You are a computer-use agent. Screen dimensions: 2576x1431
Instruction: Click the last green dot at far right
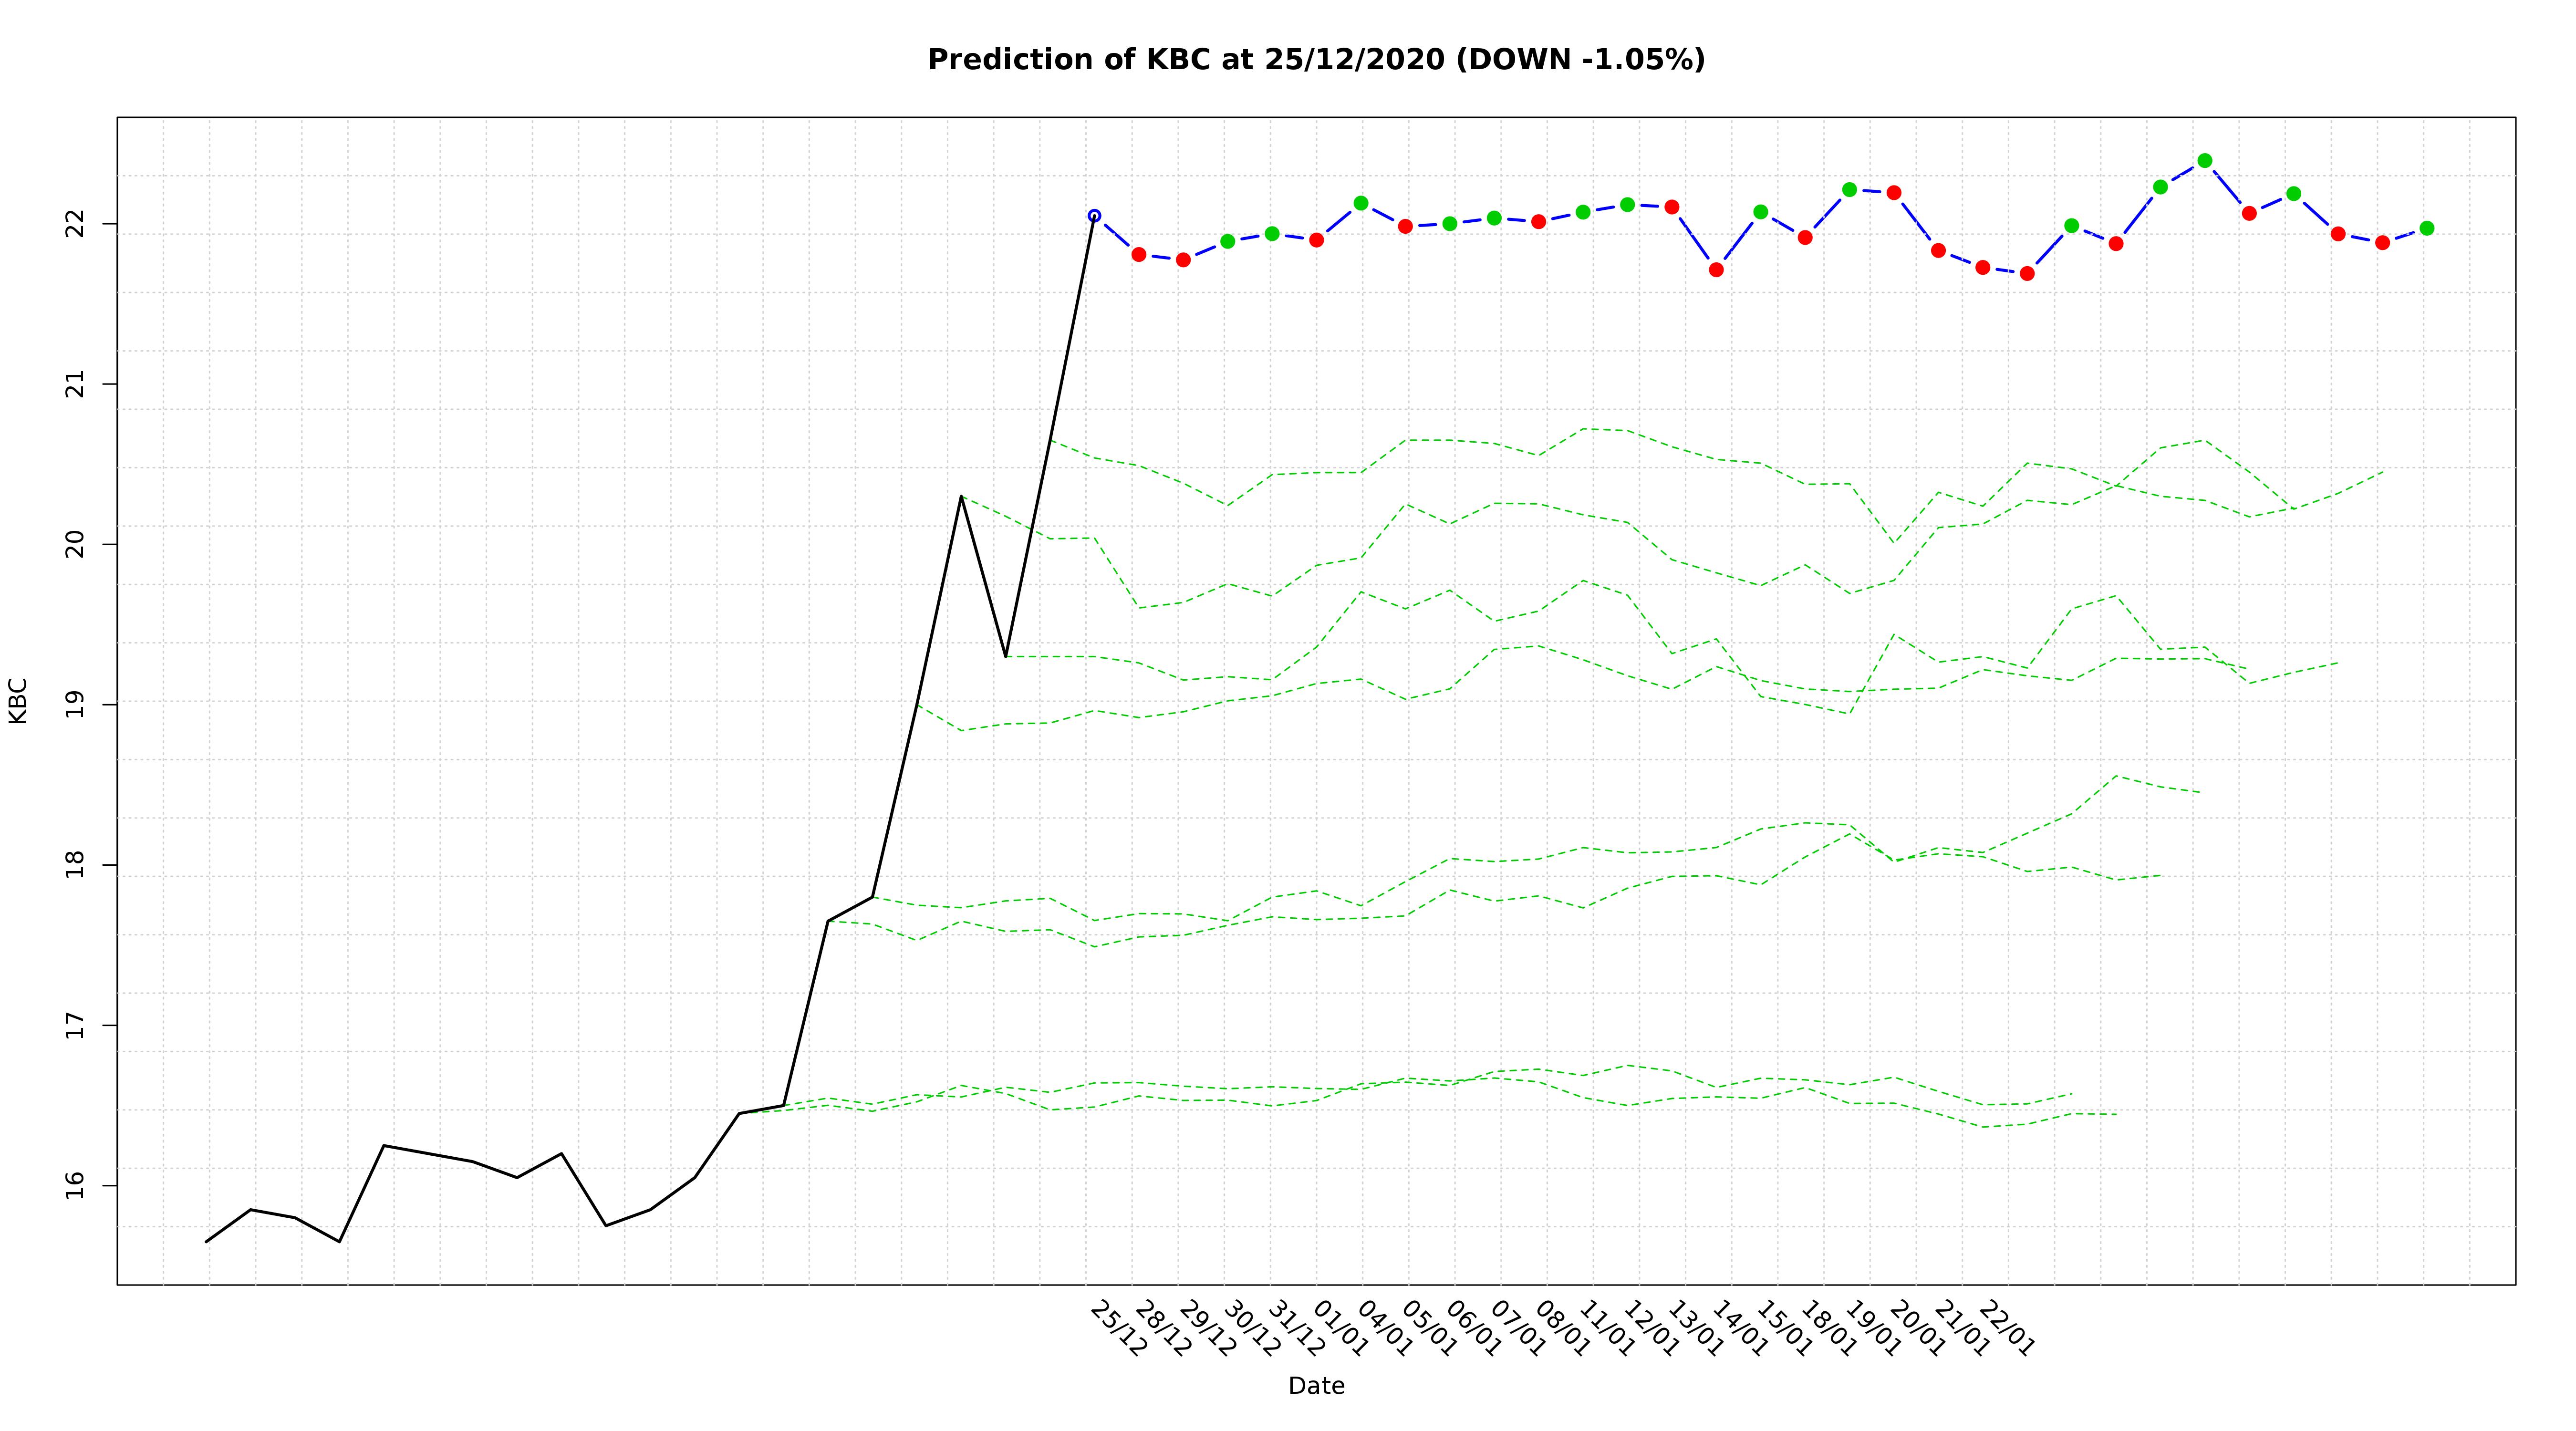tap(2426, 228)
